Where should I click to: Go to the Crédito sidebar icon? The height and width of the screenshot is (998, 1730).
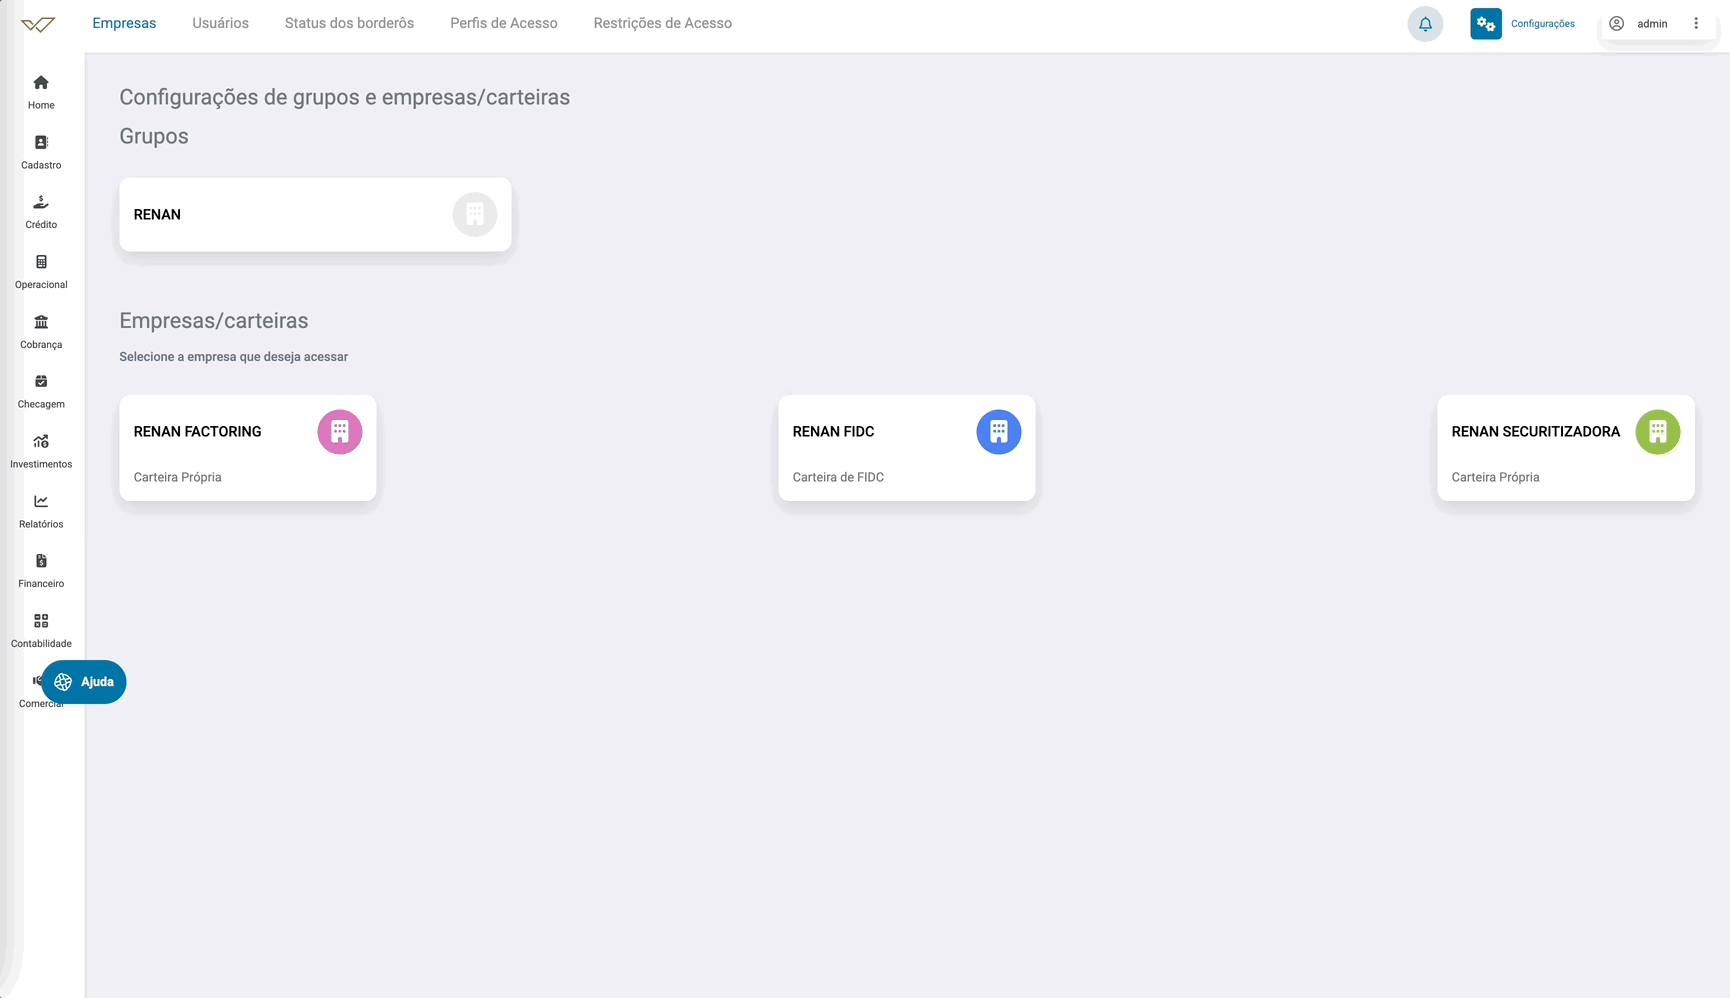[41, 203]
